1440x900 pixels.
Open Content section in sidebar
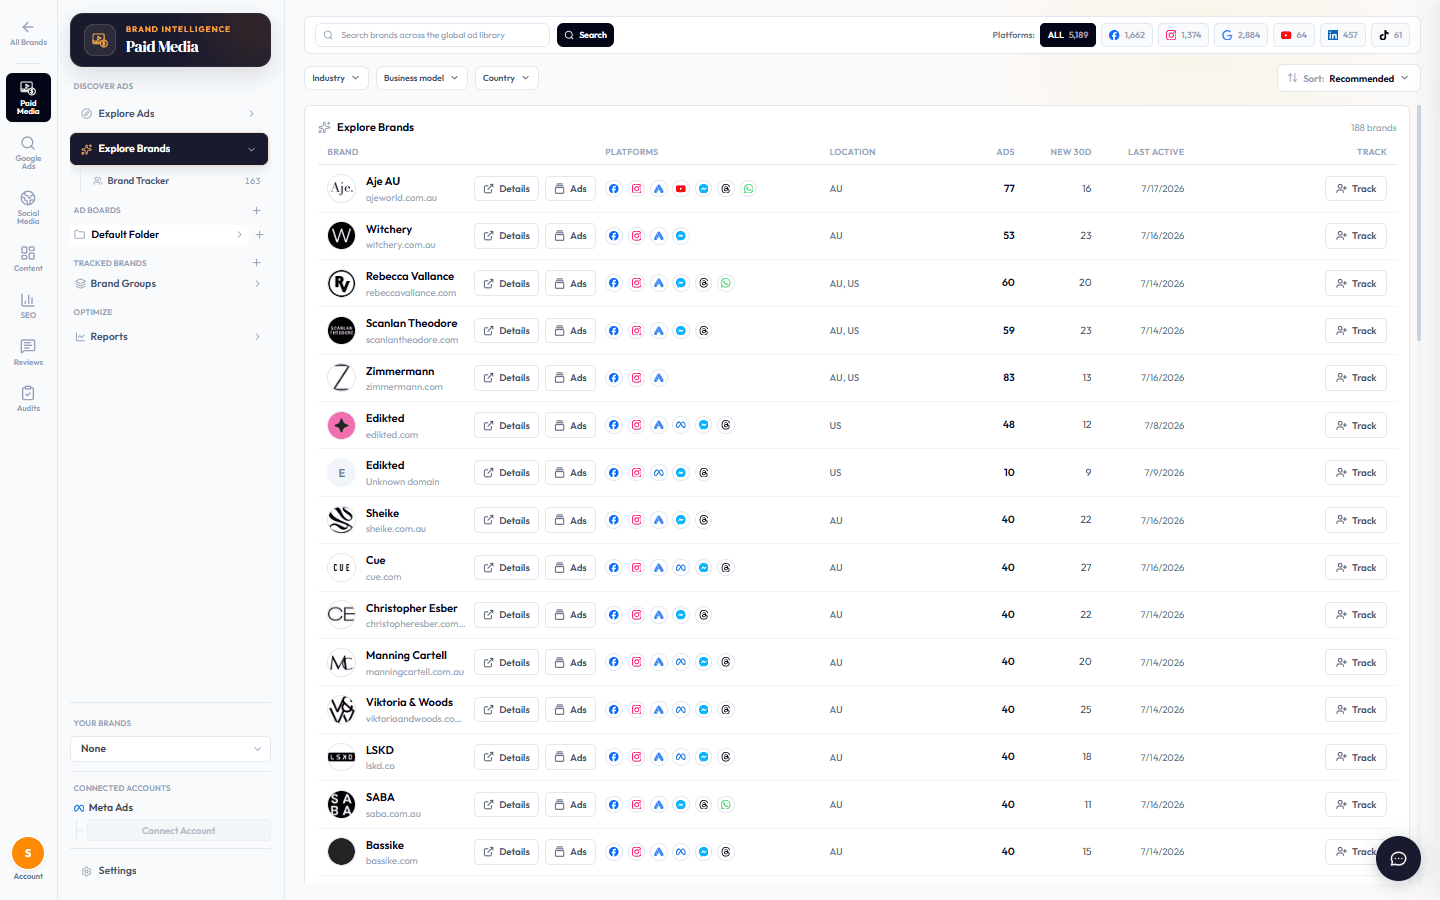tap(28, 258)
